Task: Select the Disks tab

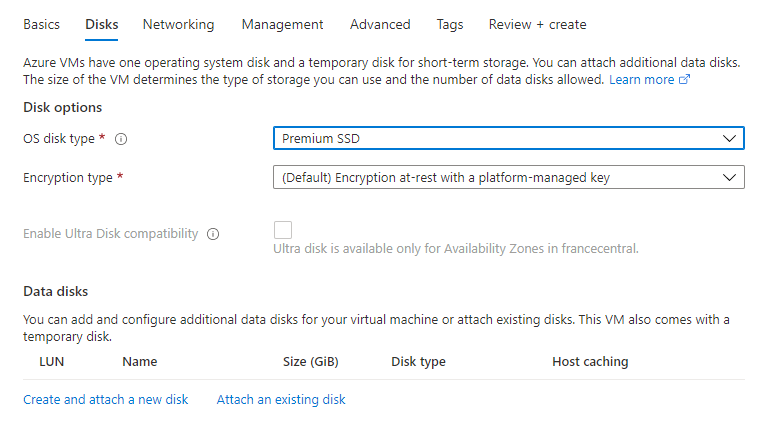Action: pos(101,24)
